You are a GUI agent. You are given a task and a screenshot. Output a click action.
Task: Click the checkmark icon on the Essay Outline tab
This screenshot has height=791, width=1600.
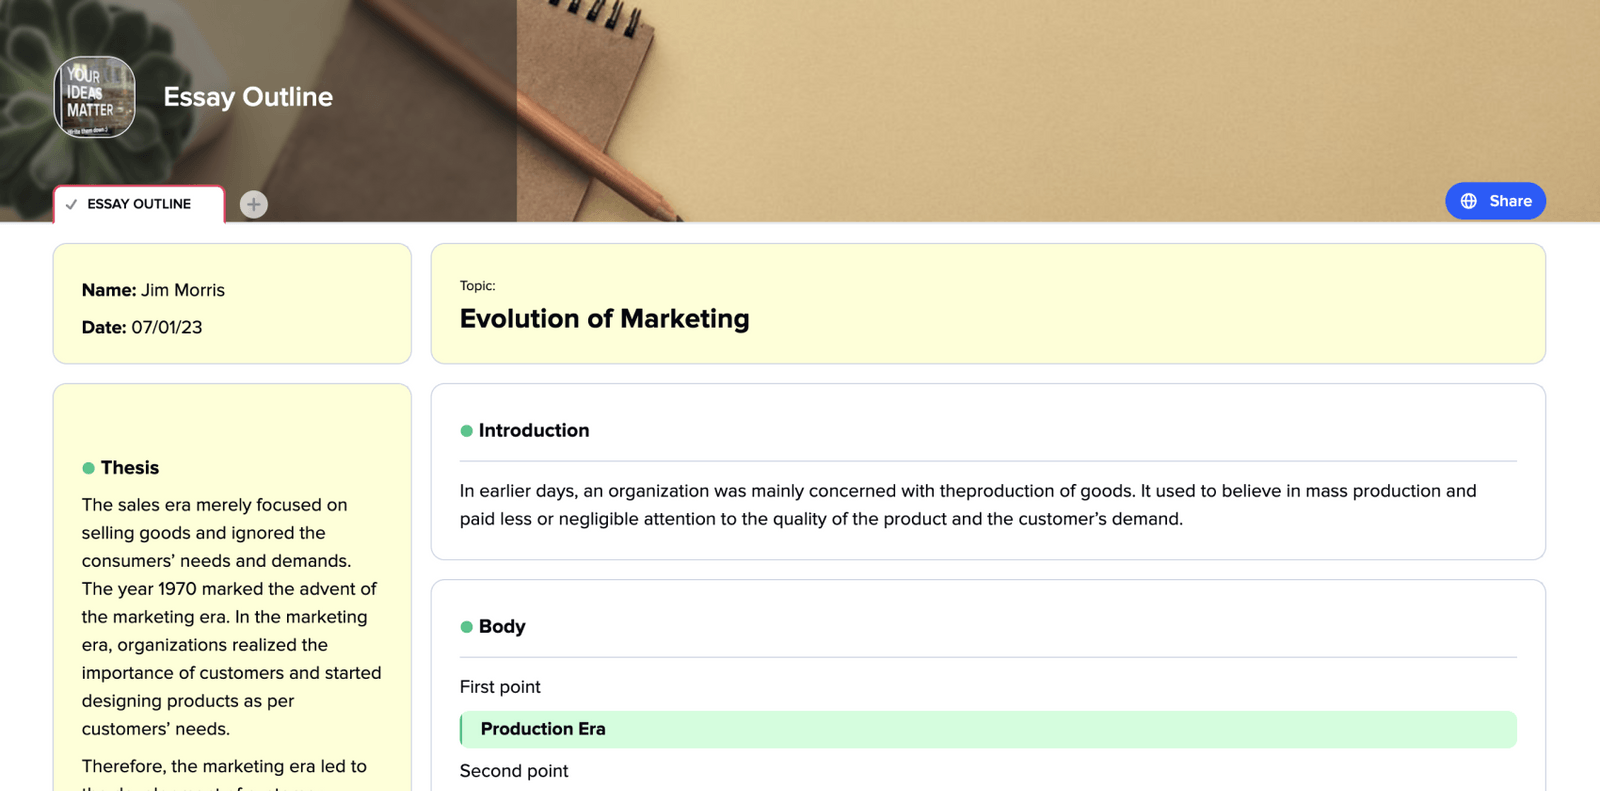(x=69, y=203)
